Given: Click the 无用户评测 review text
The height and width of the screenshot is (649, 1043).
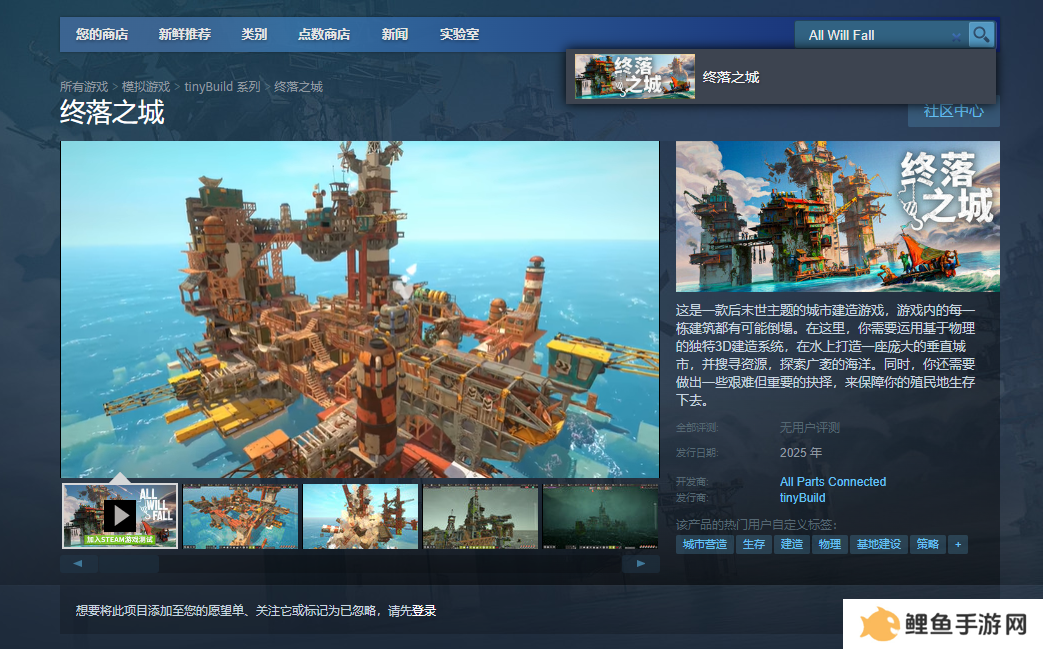Looking at the screenshot, I should tap(810, 428).
